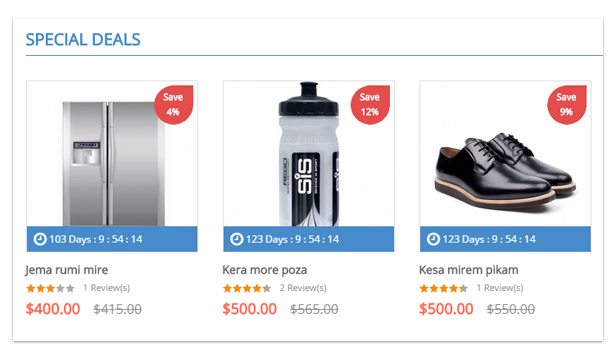The image size is (616, 361).
Task: View the 2 Review(s) for water bottle
Action: coord(303,288)
